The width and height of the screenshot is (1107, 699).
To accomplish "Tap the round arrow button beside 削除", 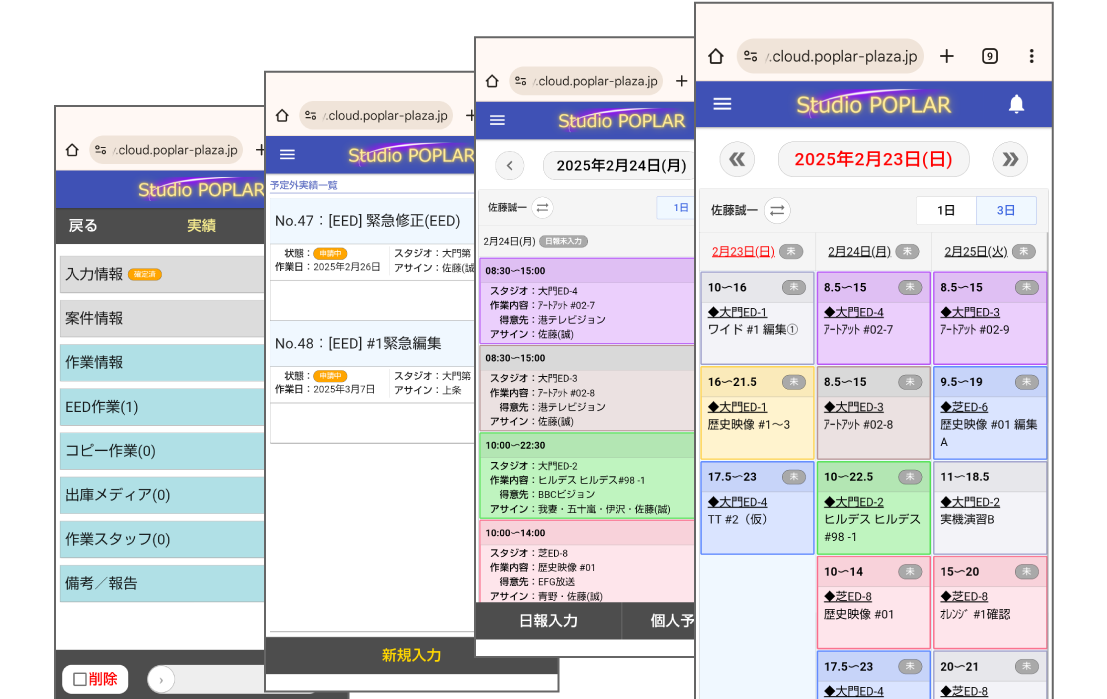I will coord(161,679).
